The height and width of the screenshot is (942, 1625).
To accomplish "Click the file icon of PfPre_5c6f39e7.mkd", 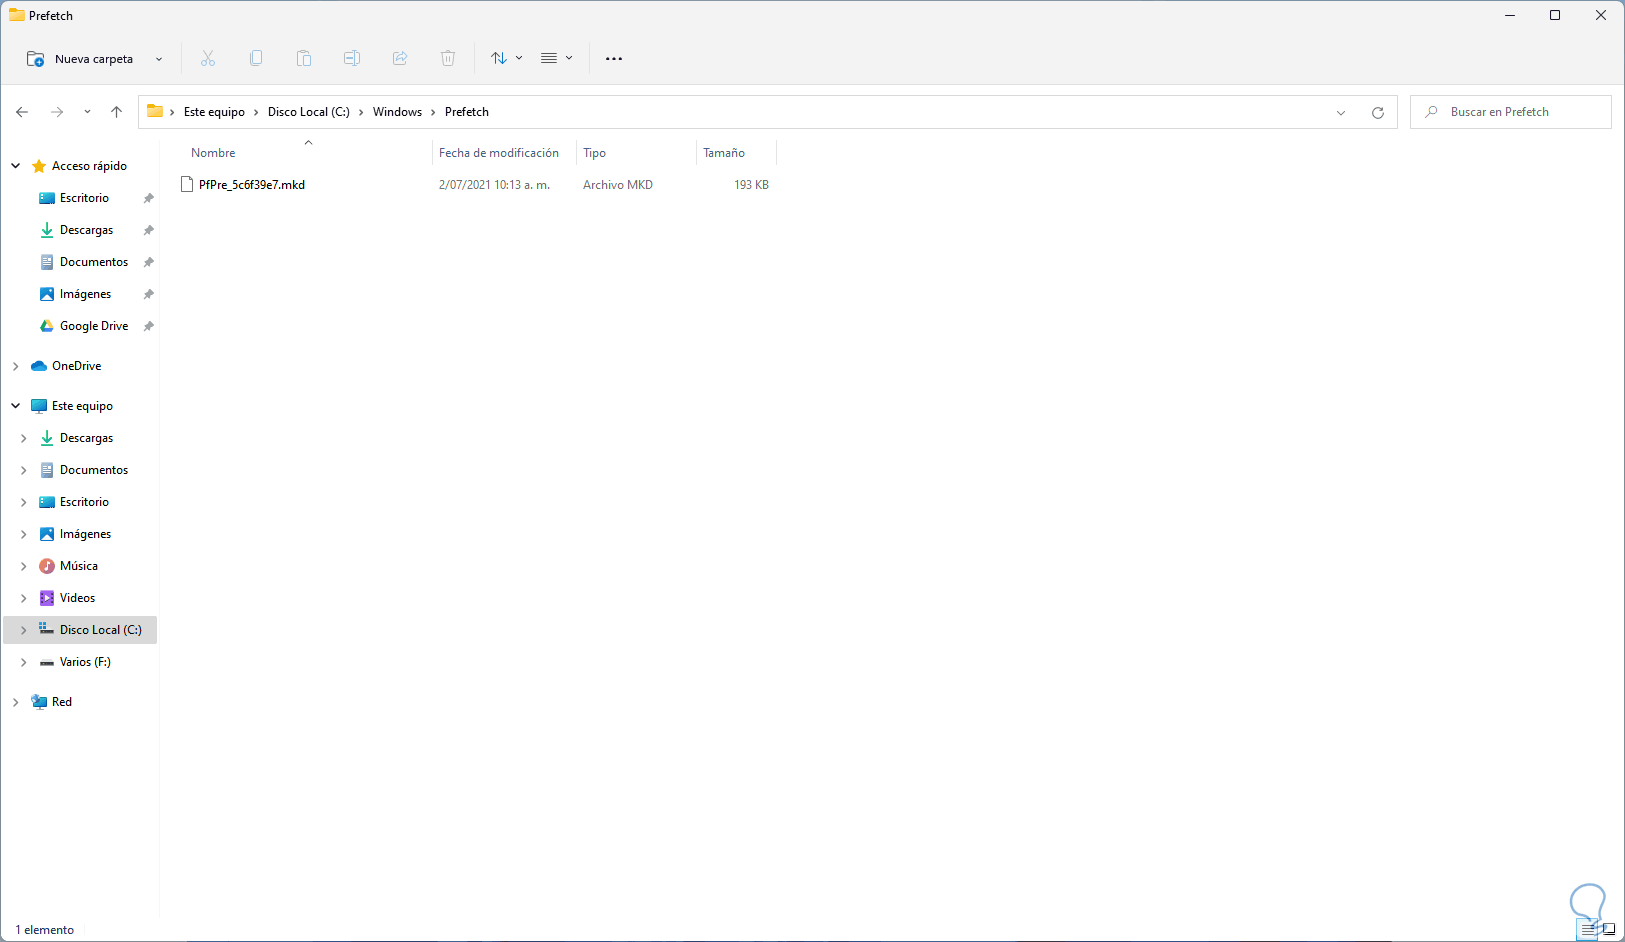I will 187,185.
